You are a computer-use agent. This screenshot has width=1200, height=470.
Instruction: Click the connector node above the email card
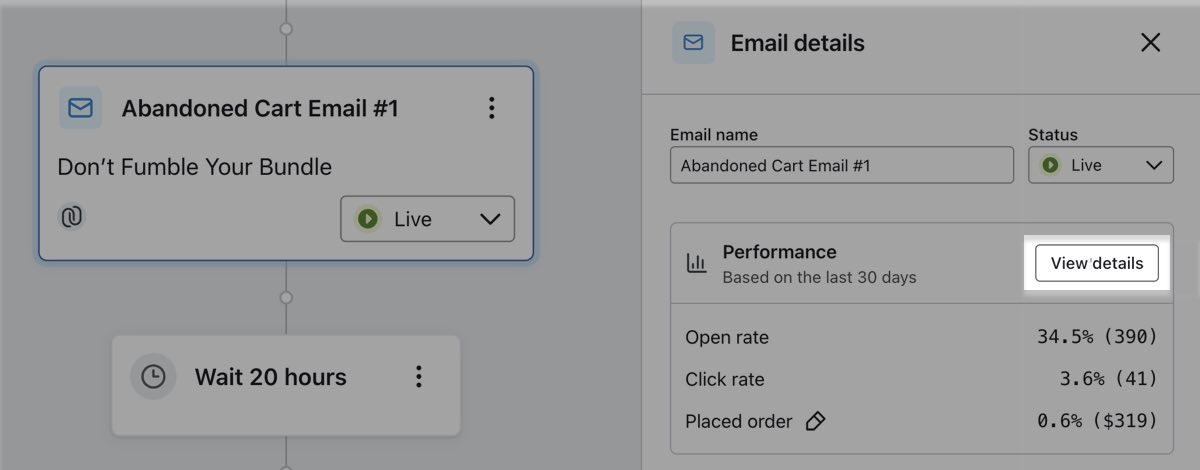(286, 29)
